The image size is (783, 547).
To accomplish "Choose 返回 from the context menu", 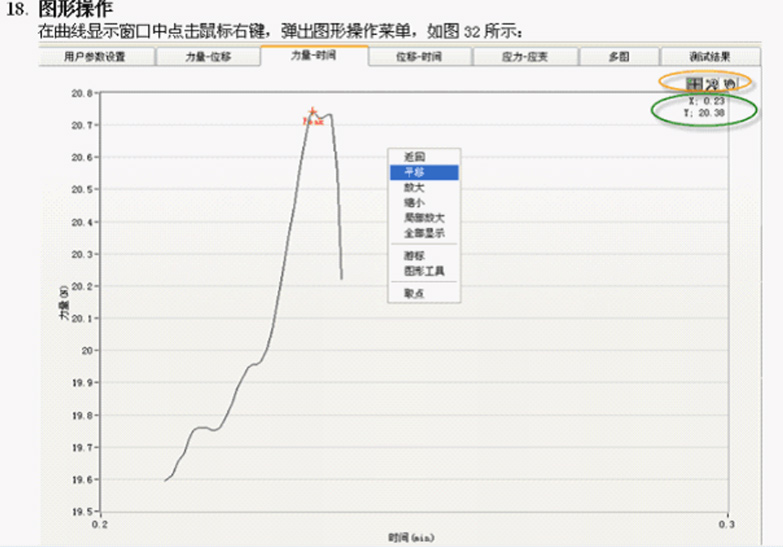I will click(x=415, y=157).
